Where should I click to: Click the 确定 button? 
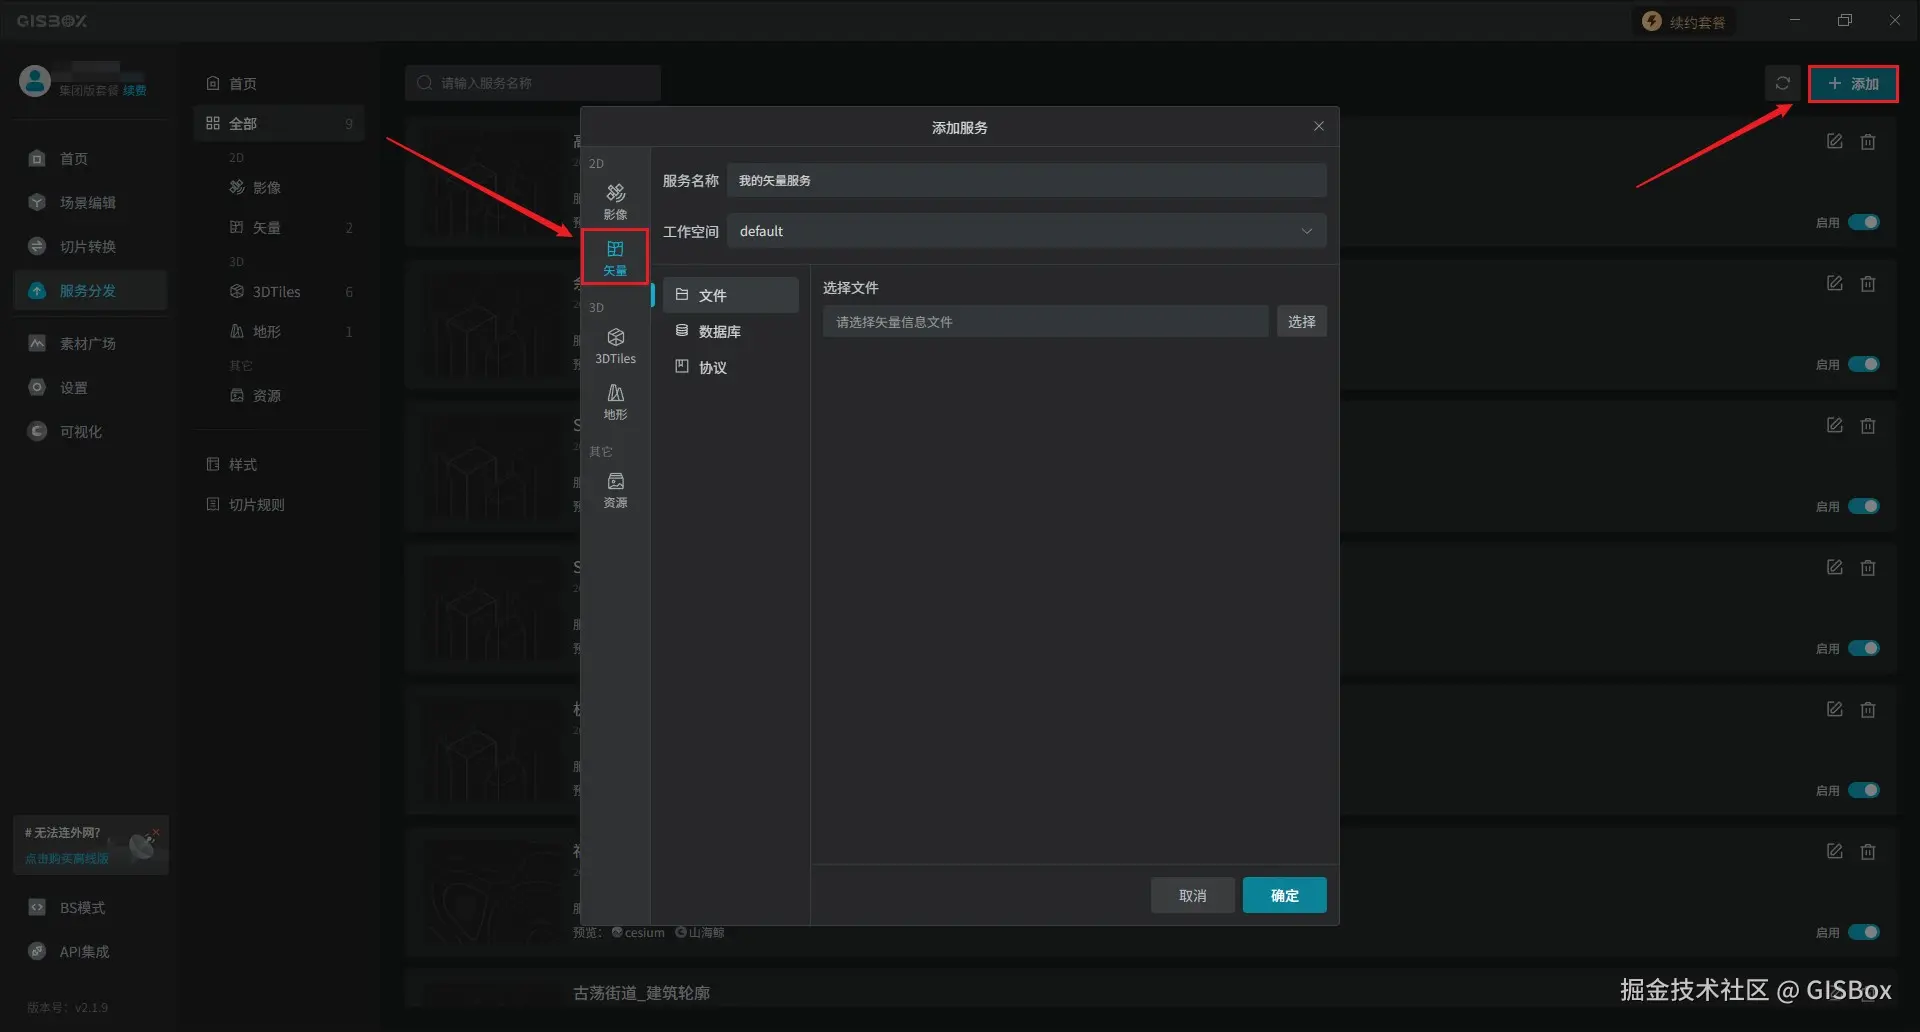click(1284, 895)
